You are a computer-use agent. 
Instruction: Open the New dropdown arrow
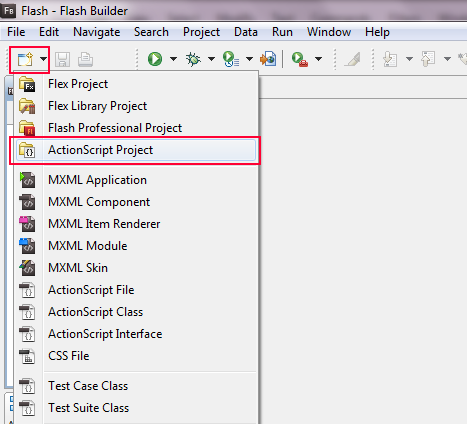[43, 59]
